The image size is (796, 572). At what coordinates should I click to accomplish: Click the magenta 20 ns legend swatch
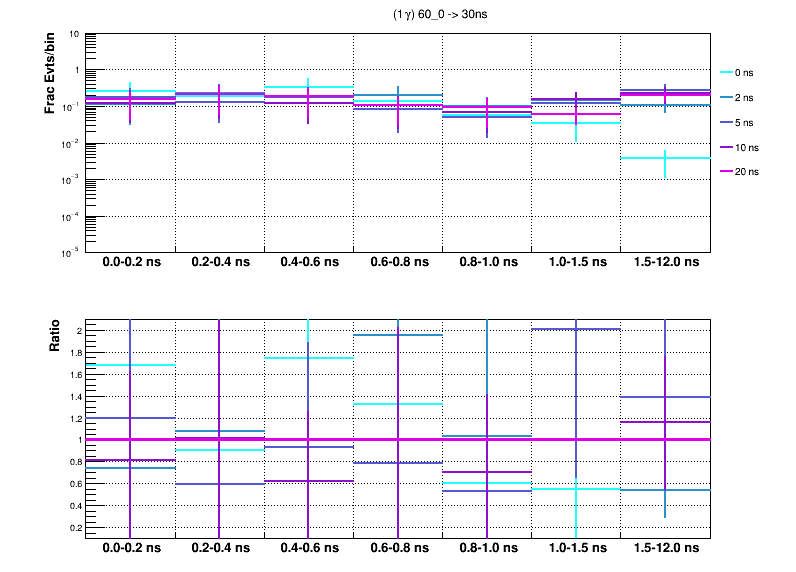[x=726, y=172]
